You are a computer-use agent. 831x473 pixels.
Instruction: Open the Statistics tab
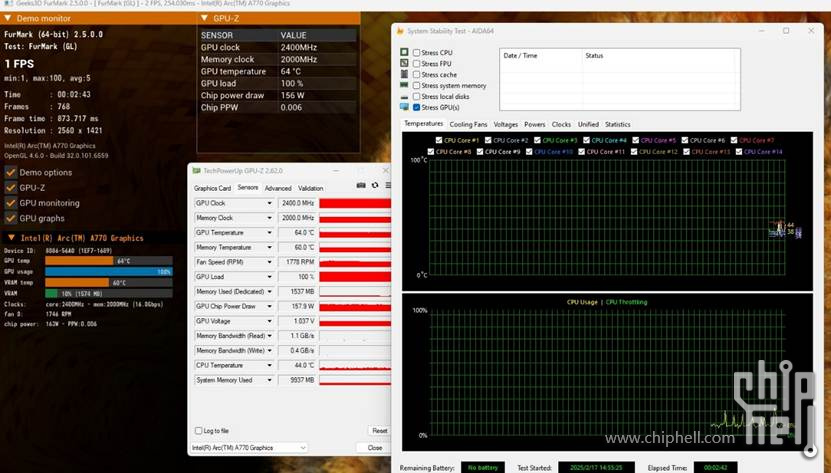pyautogui.click(x=618, y=125)
